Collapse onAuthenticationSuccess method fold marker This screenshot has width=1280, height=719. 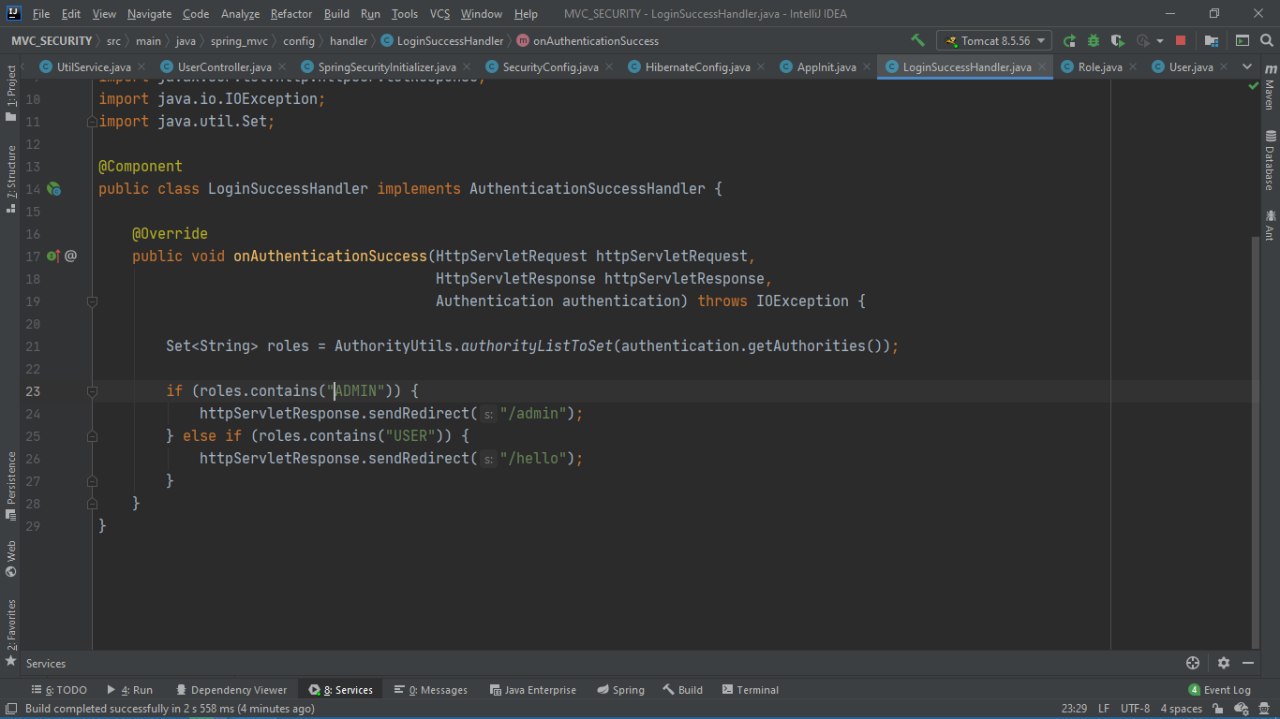(x=91, y=301)
